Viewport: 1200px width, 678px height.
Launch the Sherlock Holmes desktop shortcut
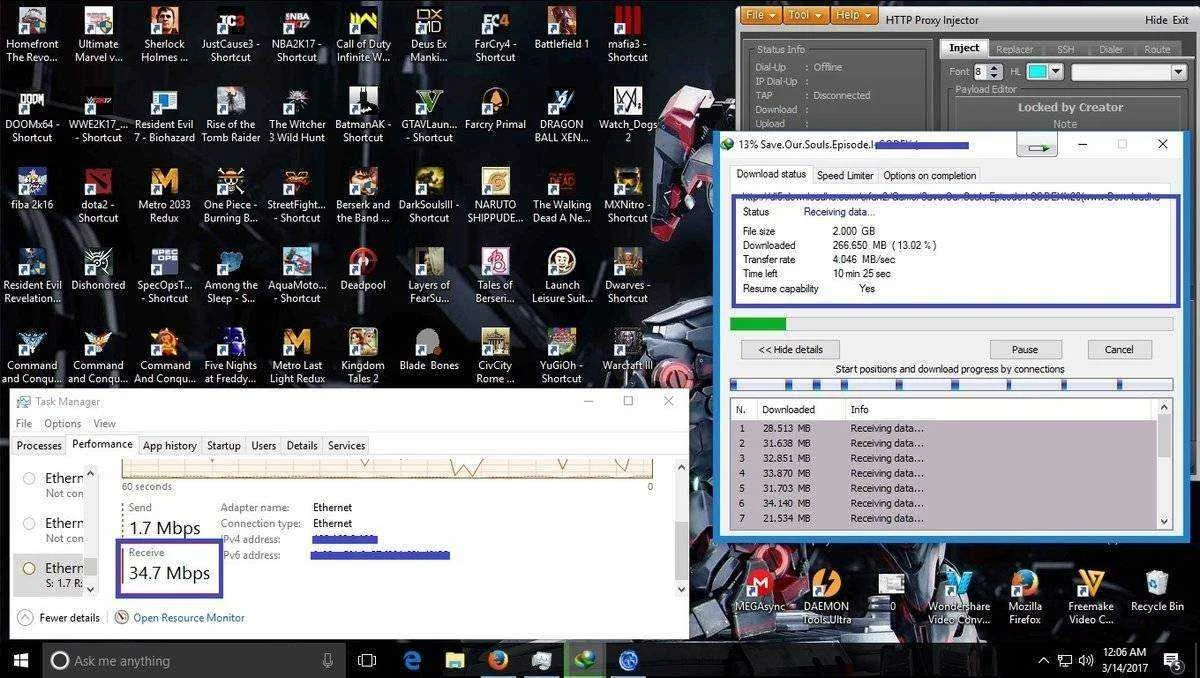pyautogui.click(x=164, y=35)
